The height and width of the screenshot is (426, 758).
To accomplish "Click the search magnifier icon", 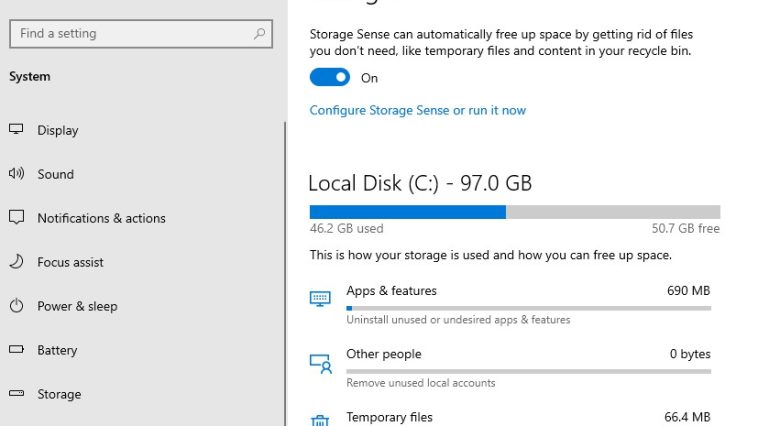I will click(x=260, y=33).
